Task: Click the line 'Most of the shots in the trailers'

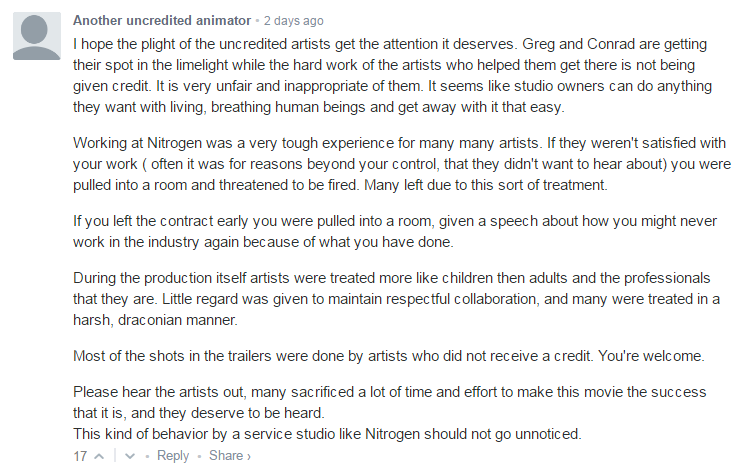Action: pyautogui.click(x=389, y=356)
